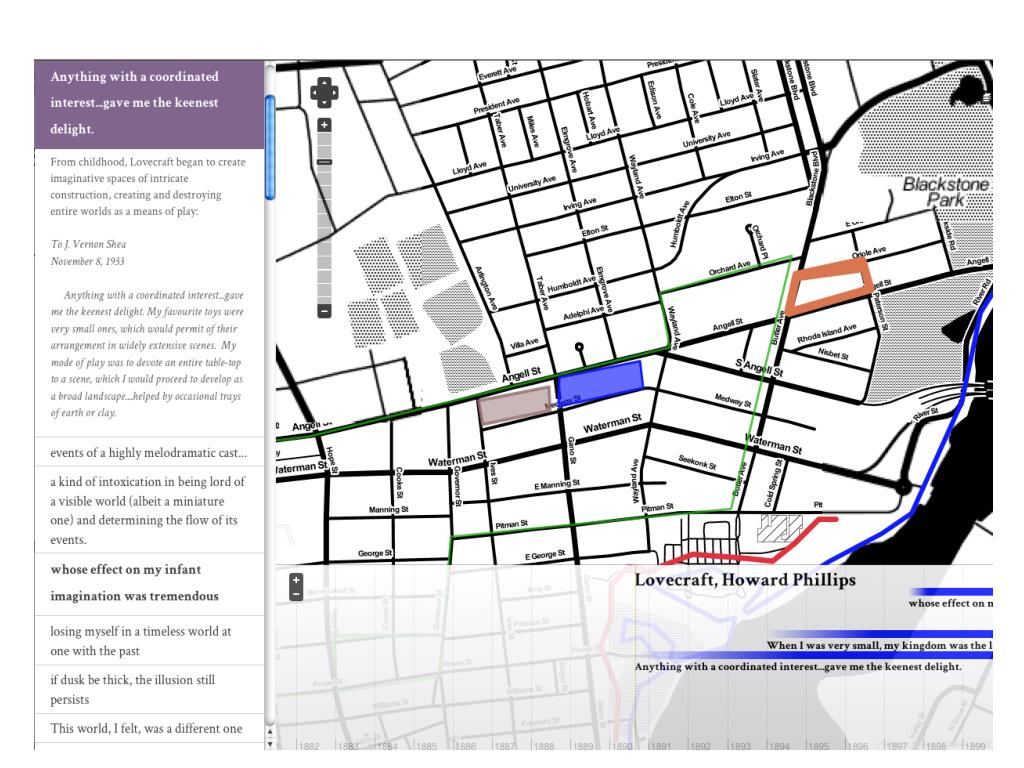Click the 'To J. Vernon Shea' letter heading
The width and height of the screenshot is (1024, 768).
[88, 244]
